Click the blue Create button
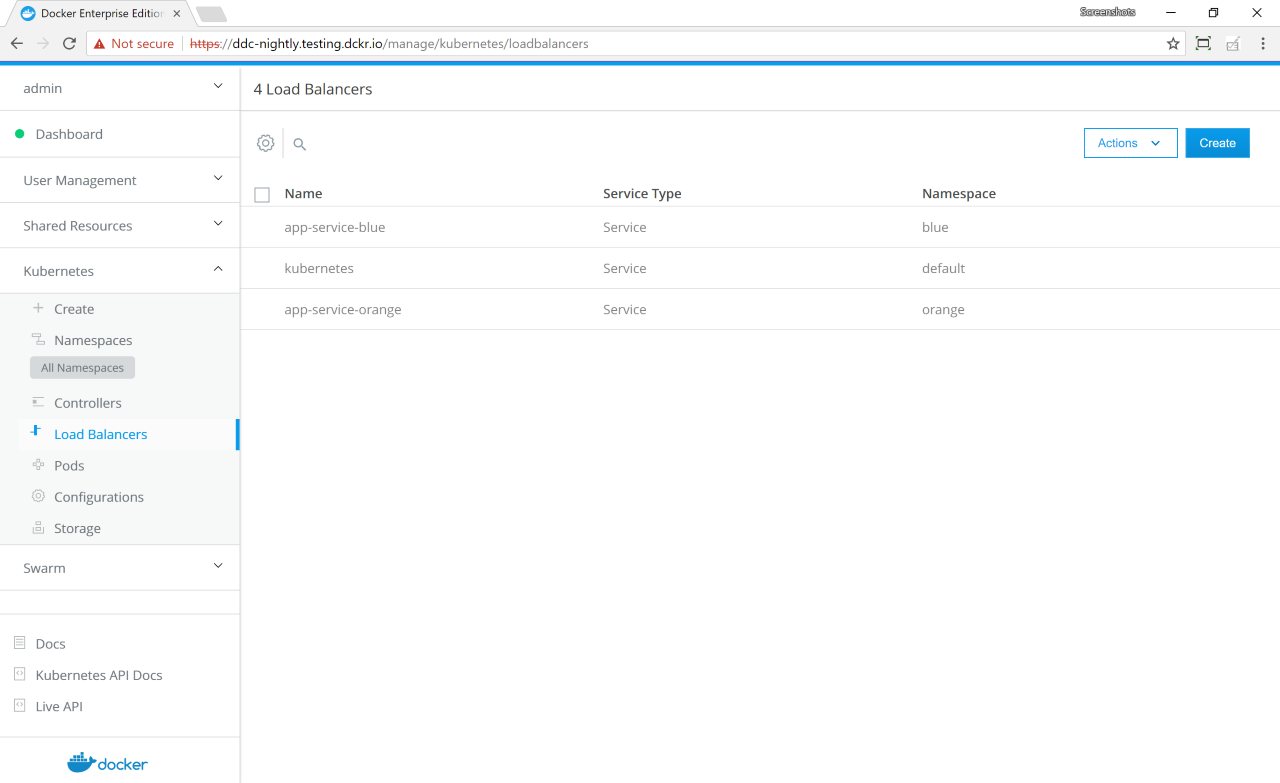Screen dimensions: 1280x783 (1217, 143)
